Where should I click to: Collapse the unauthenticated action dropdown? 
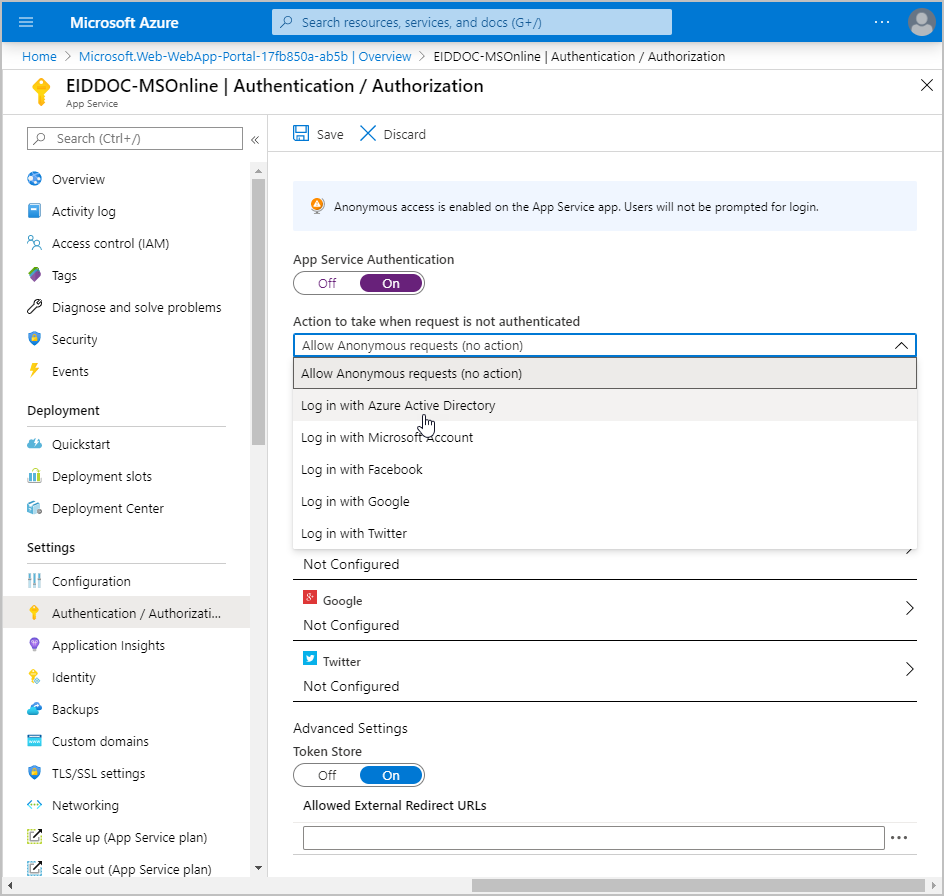point(900,345)
